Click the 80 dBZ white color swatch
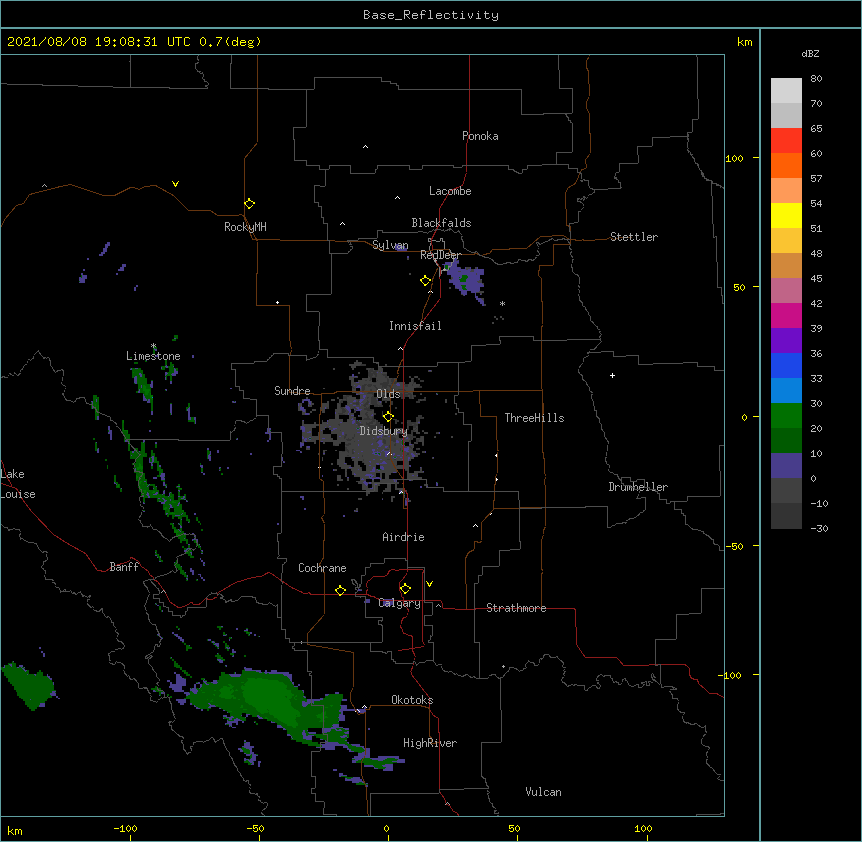 (786, 90)
